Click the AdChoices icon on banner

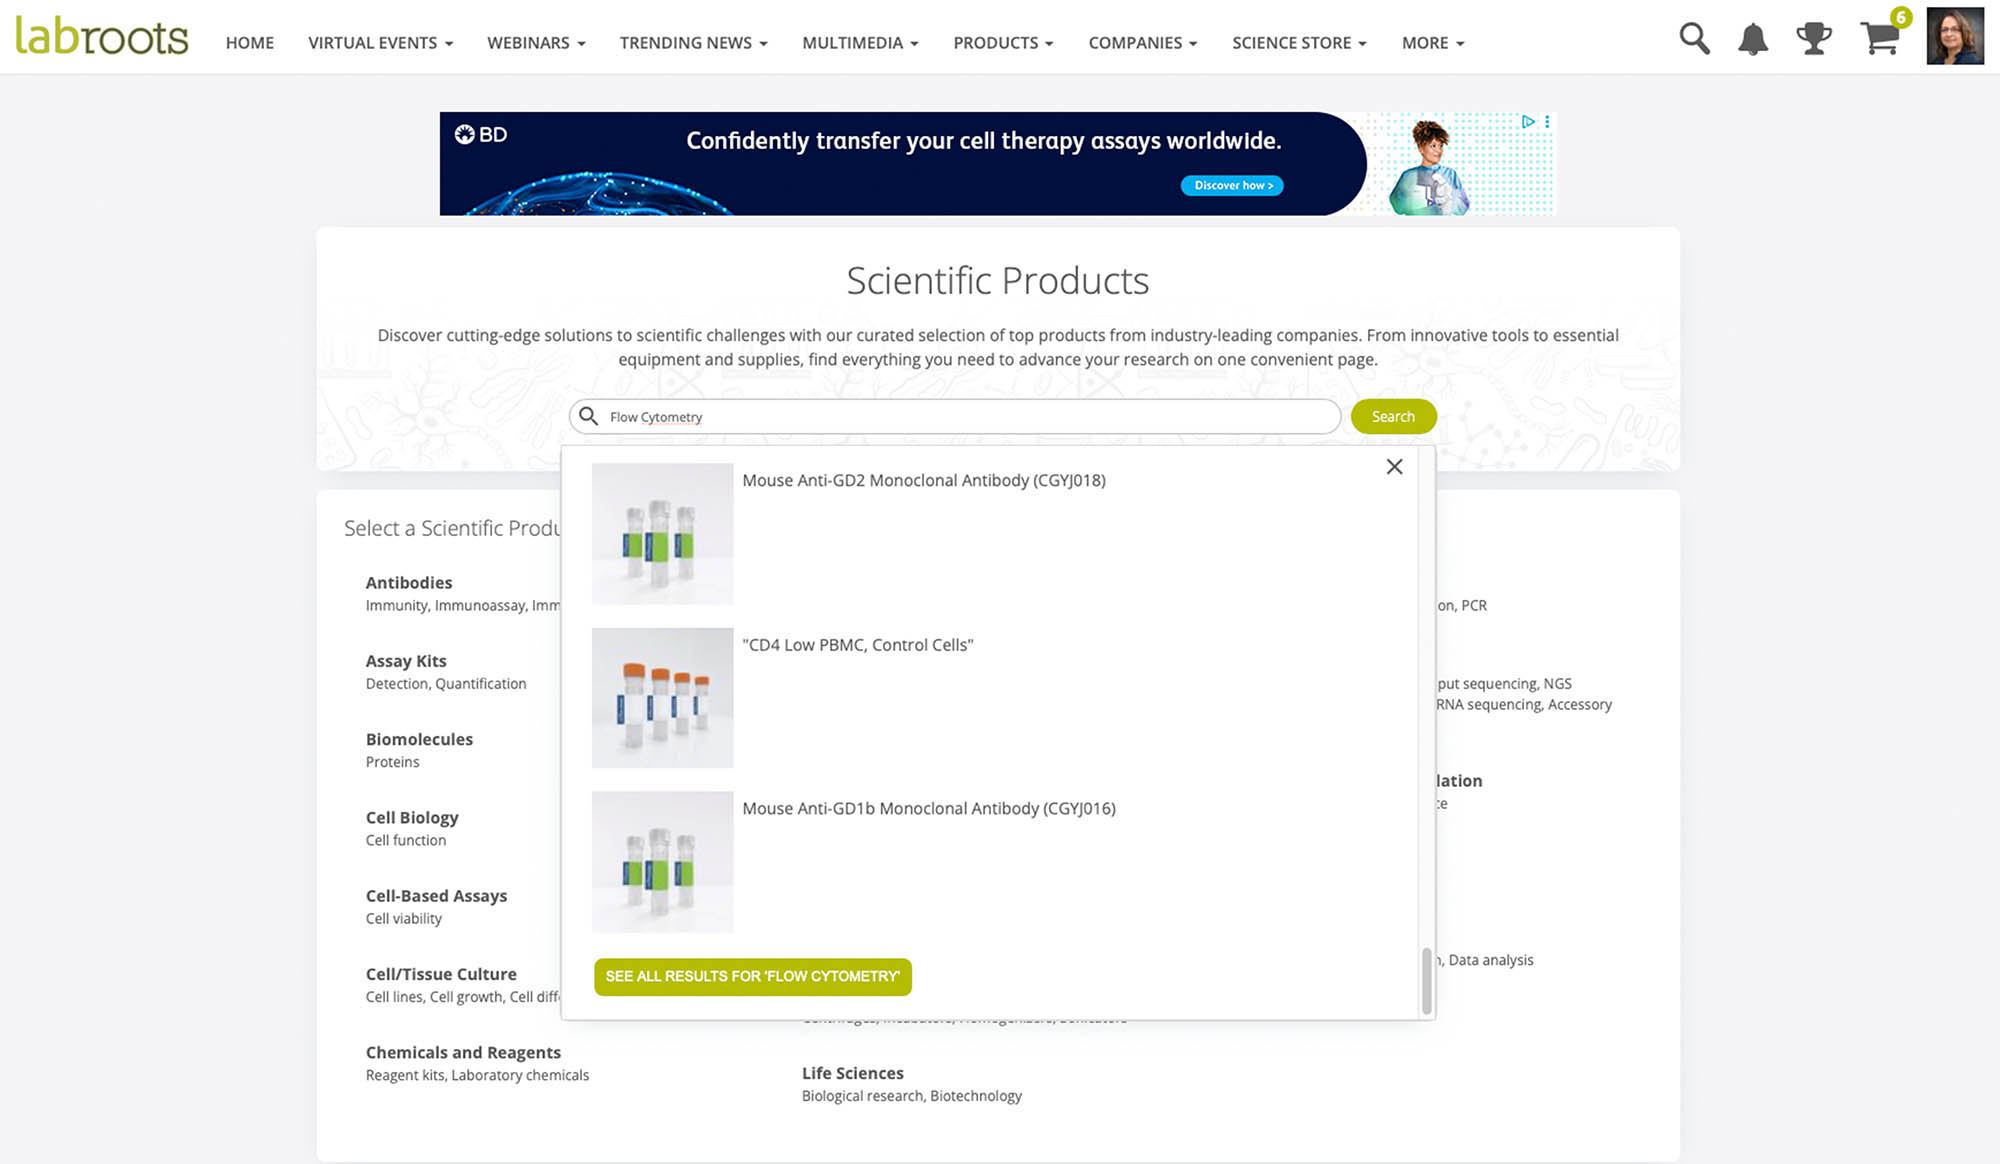(1528, 122)
